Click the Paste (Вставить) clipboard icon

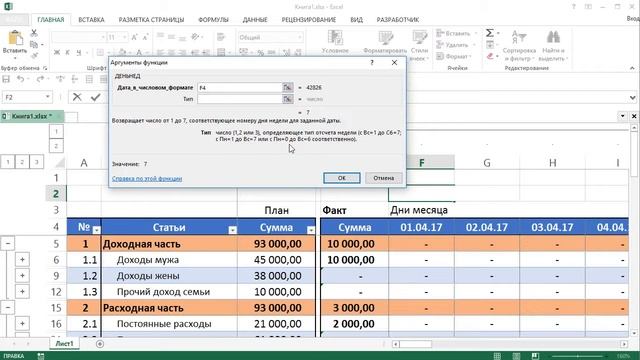15,38
